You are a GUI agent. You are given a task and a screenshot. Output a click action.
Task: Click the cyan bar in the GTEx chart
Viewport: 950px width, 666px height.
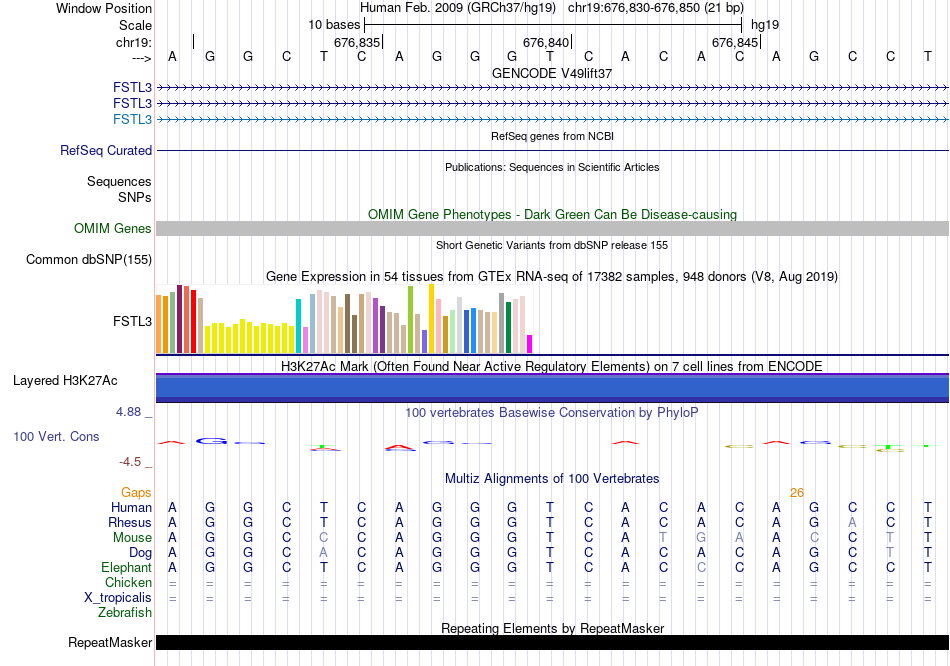(x=298, y=325)
